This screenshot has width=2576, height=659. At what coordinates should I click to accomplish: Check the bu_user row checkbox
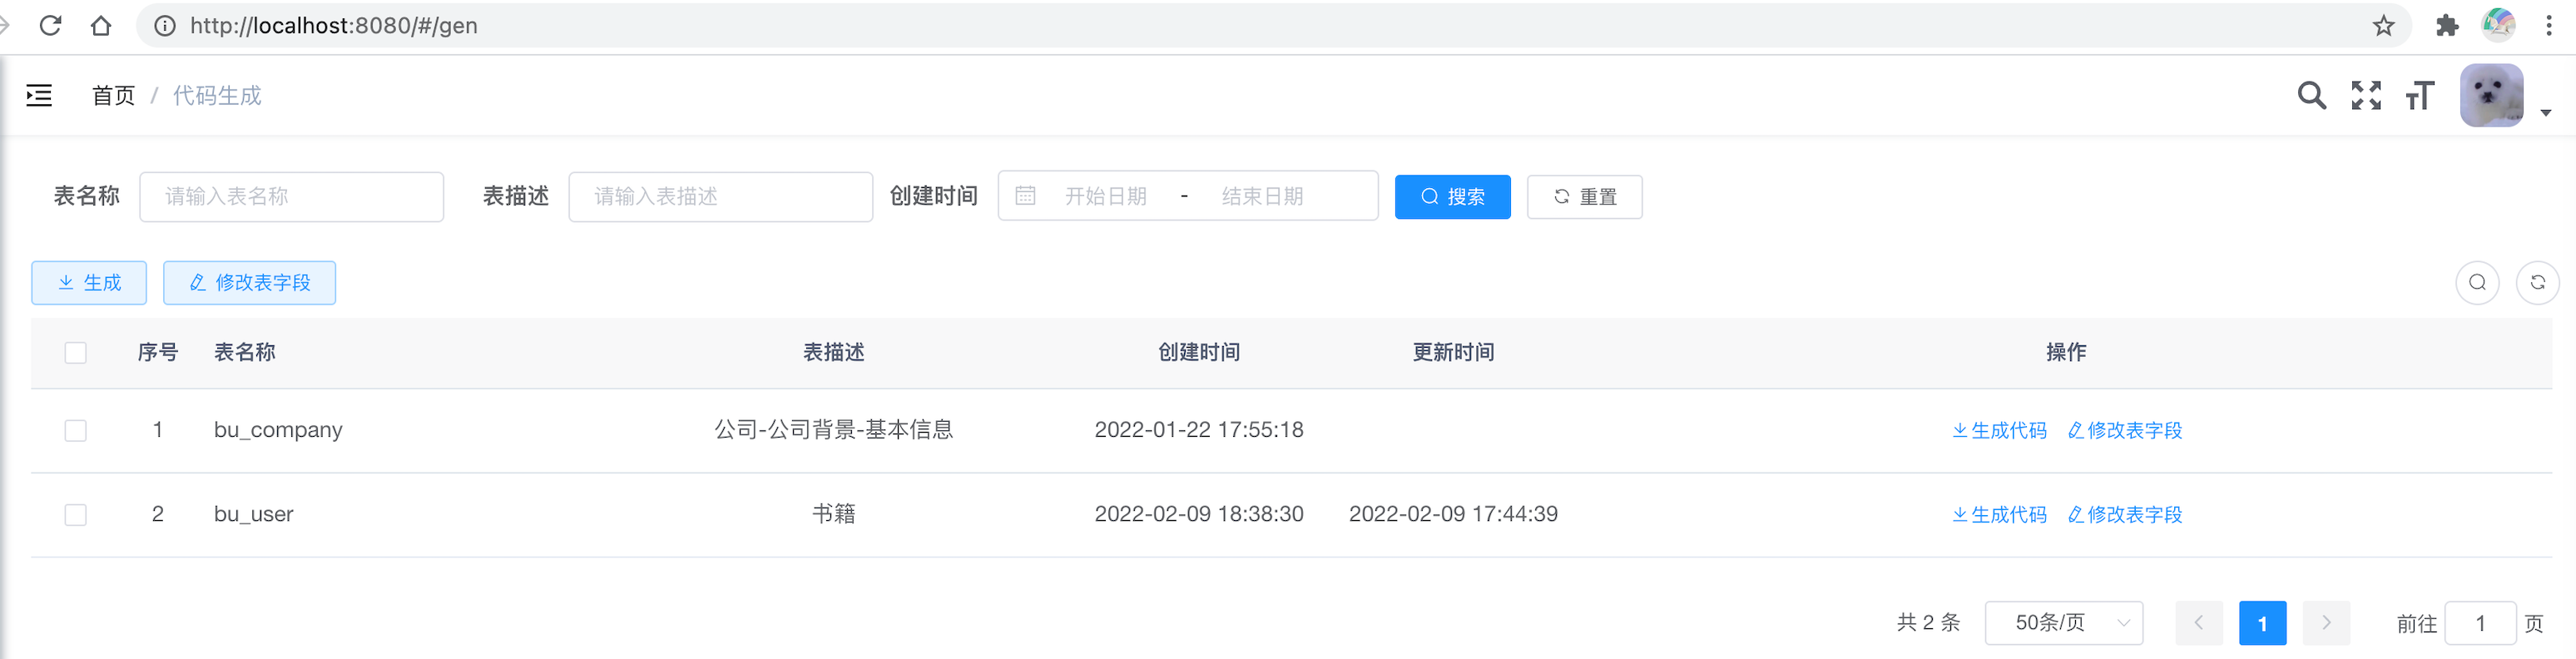click(76, 515)
